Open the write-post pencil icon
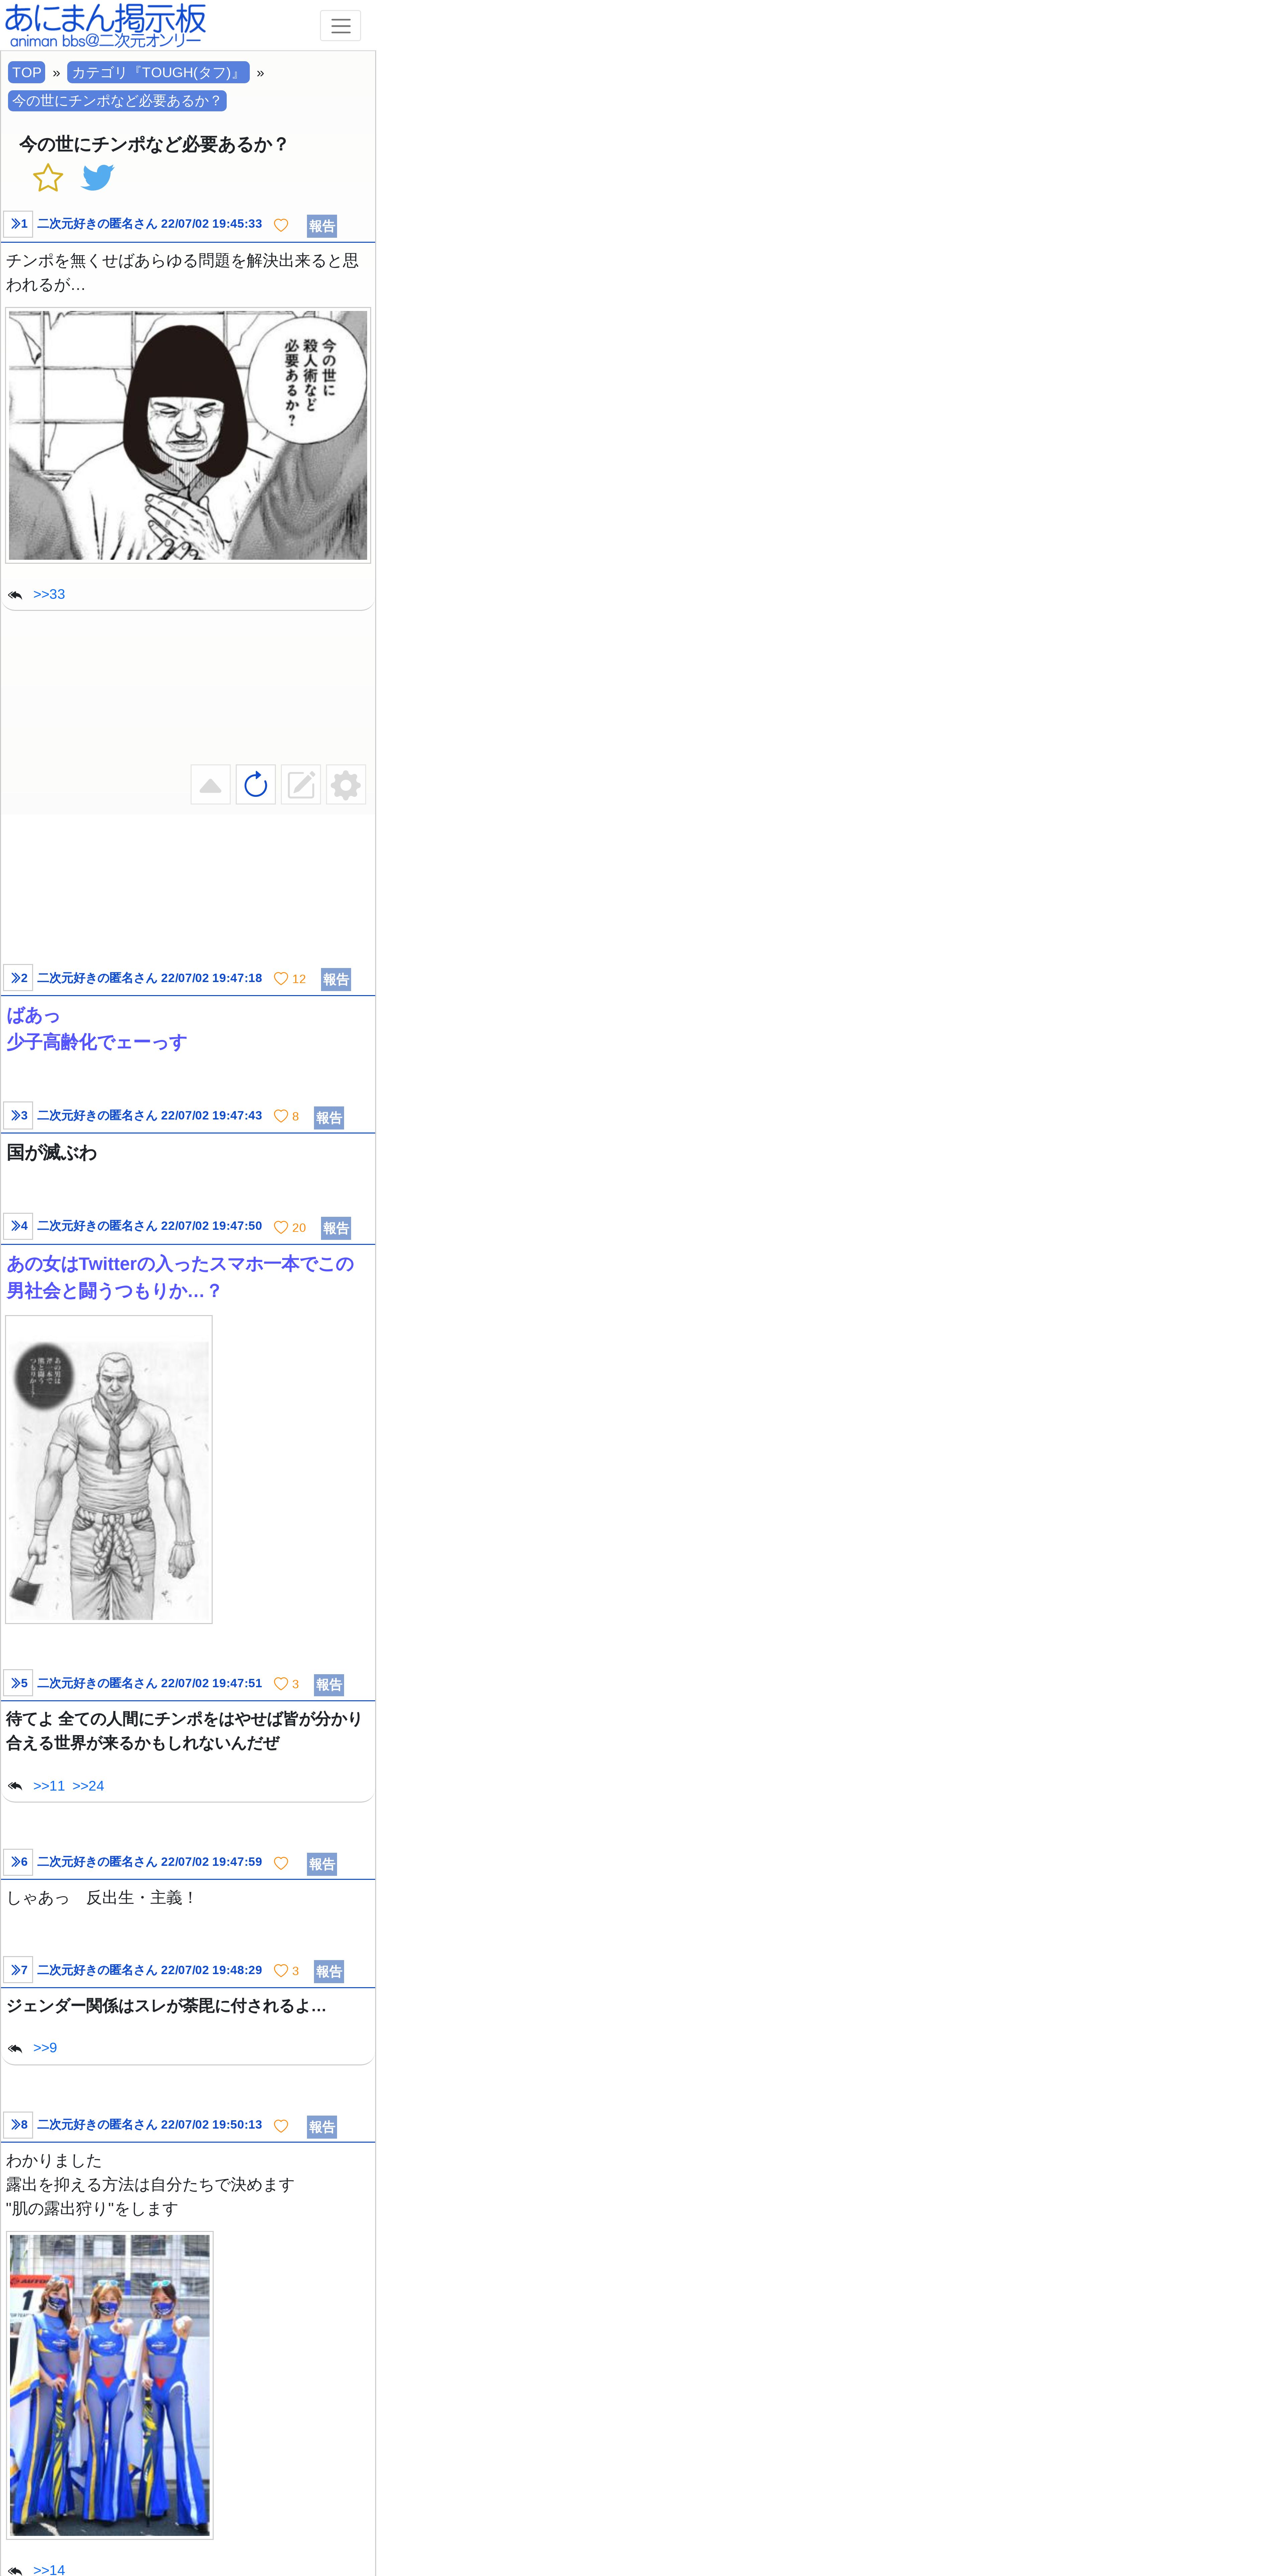 [301, 785]
